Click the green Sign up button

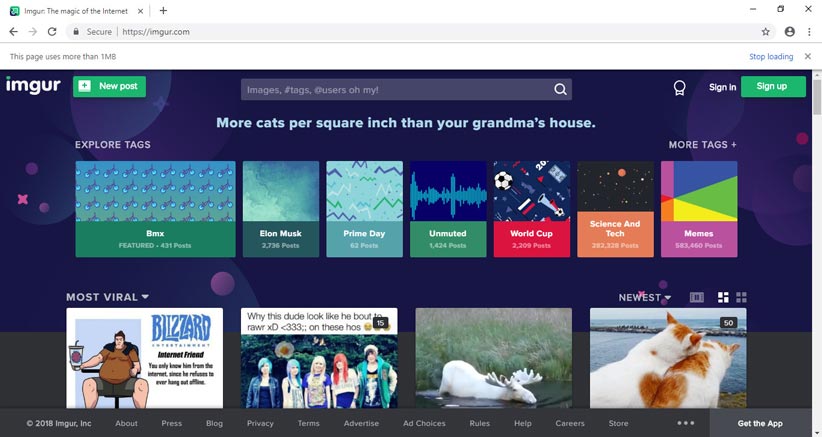click(x=773, y=86)
